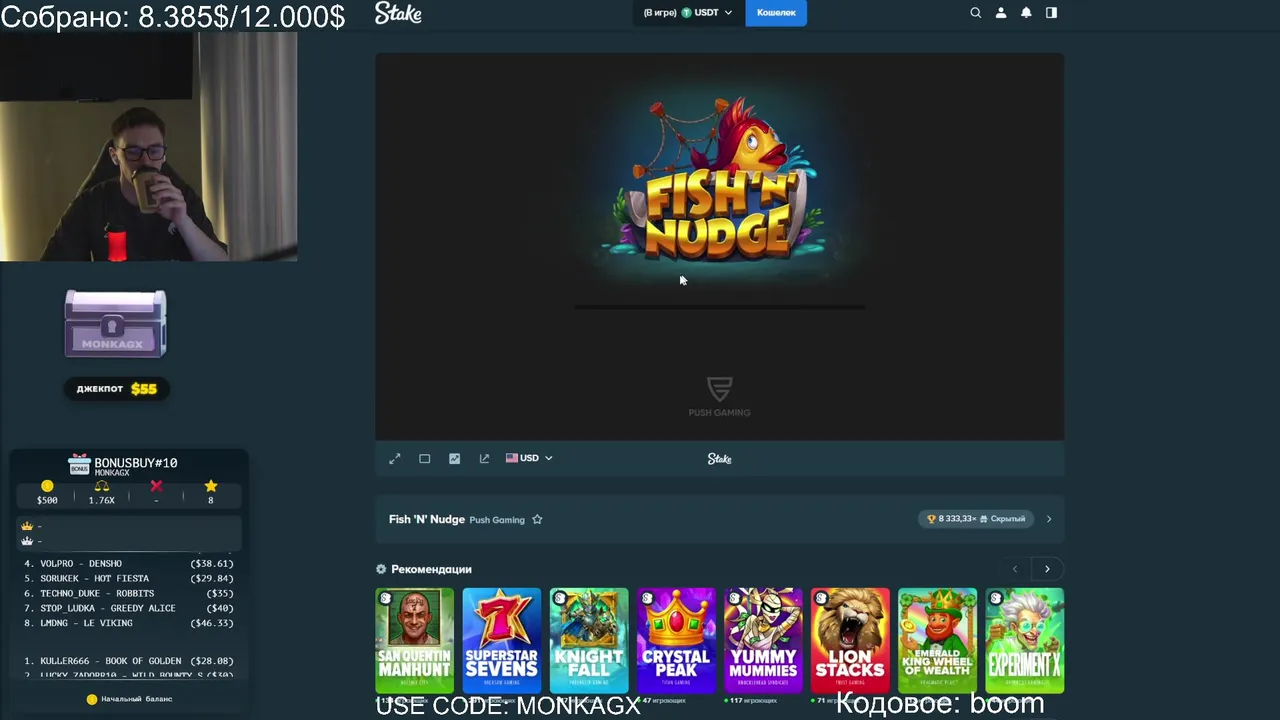Click the ($38.61) amount value

coord(212,564)
